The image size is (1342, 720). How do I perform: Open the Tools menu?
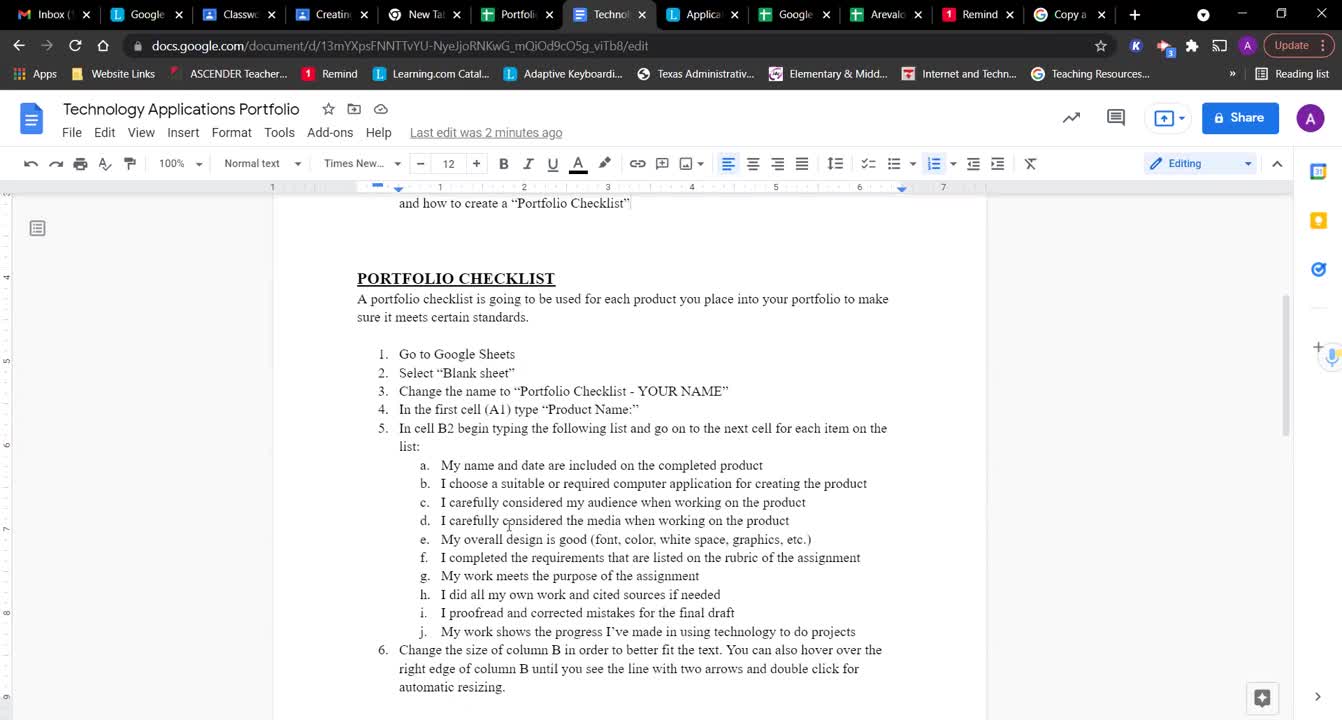click(x=279, y=133)
